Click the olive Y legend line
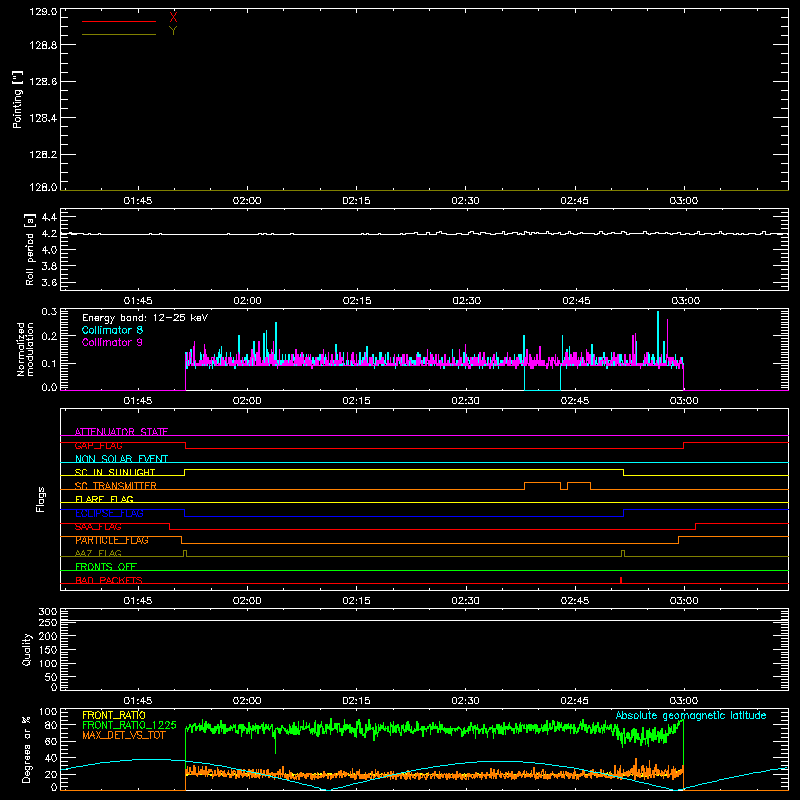The image size is (800, 800). click(x=119, y=34)
